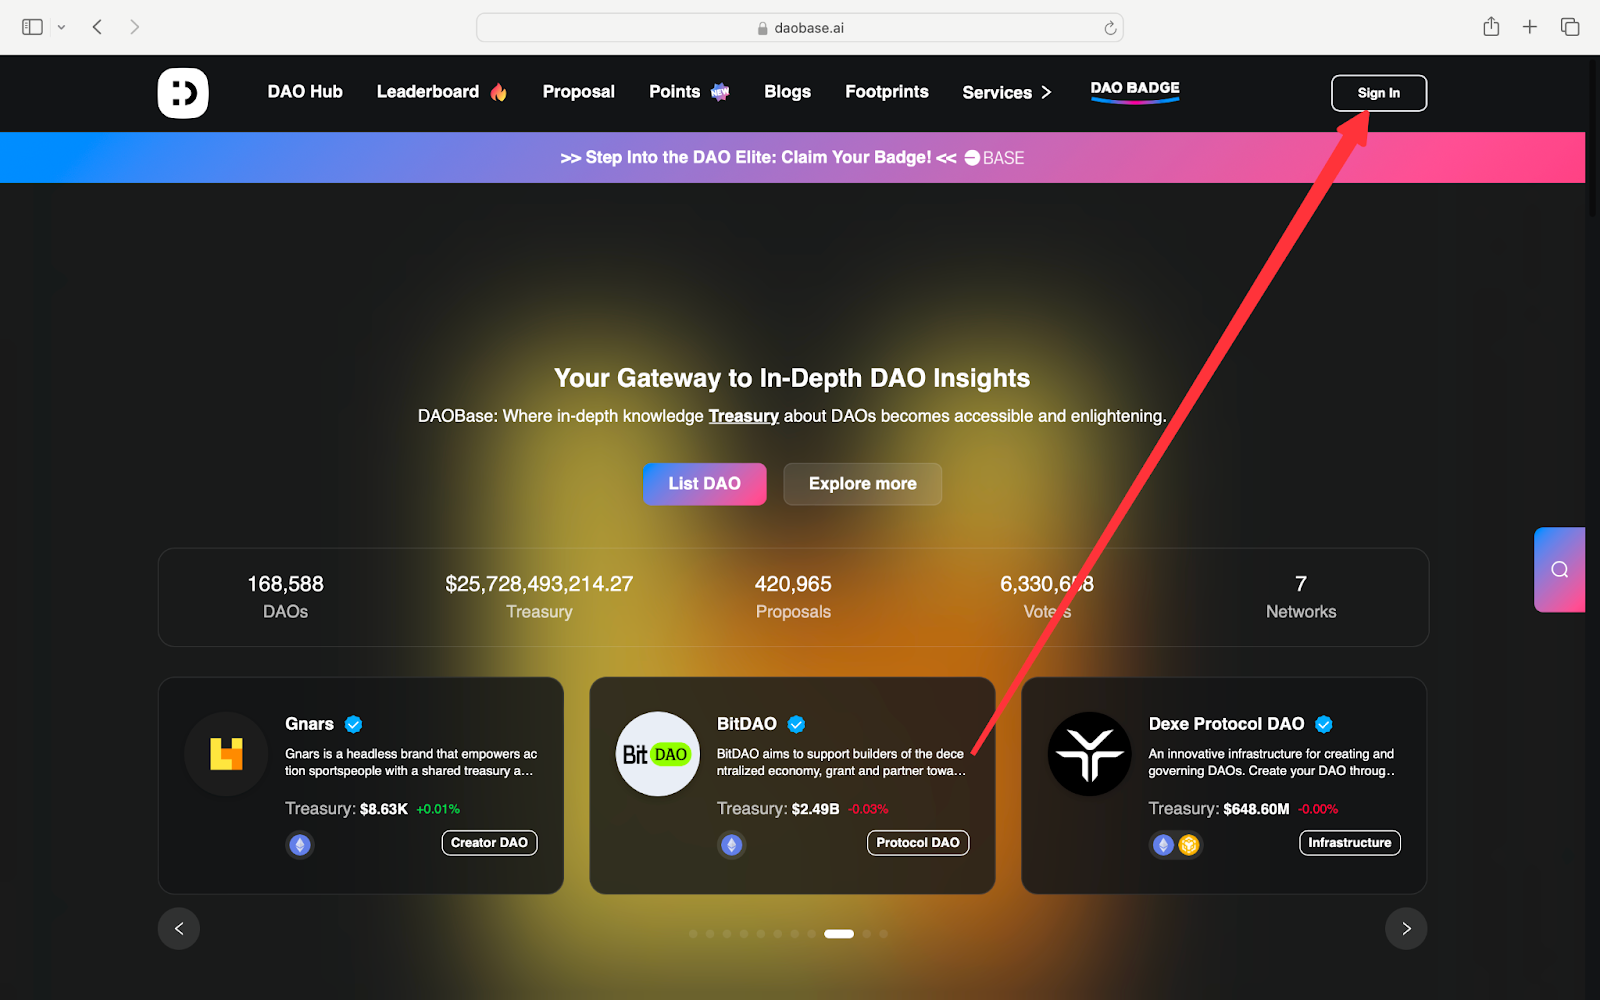Select the Infrastructure tag

click(x=1350, y=843)
